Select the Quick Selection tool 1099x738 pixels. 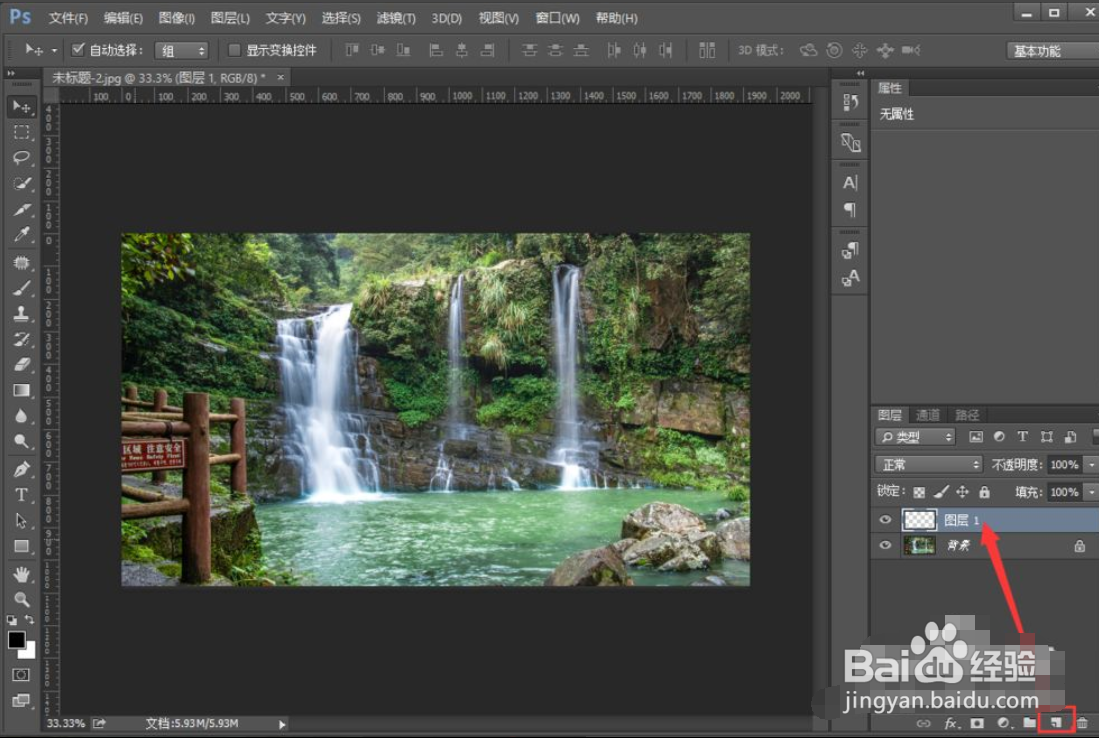pos(21,184)
